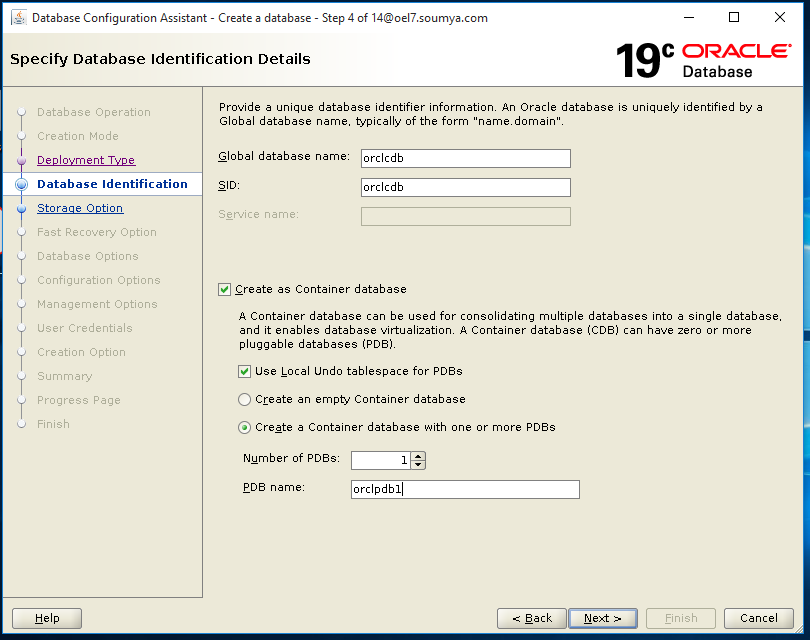
Task: Click the Cancel button
Action: tap(758, 618)
